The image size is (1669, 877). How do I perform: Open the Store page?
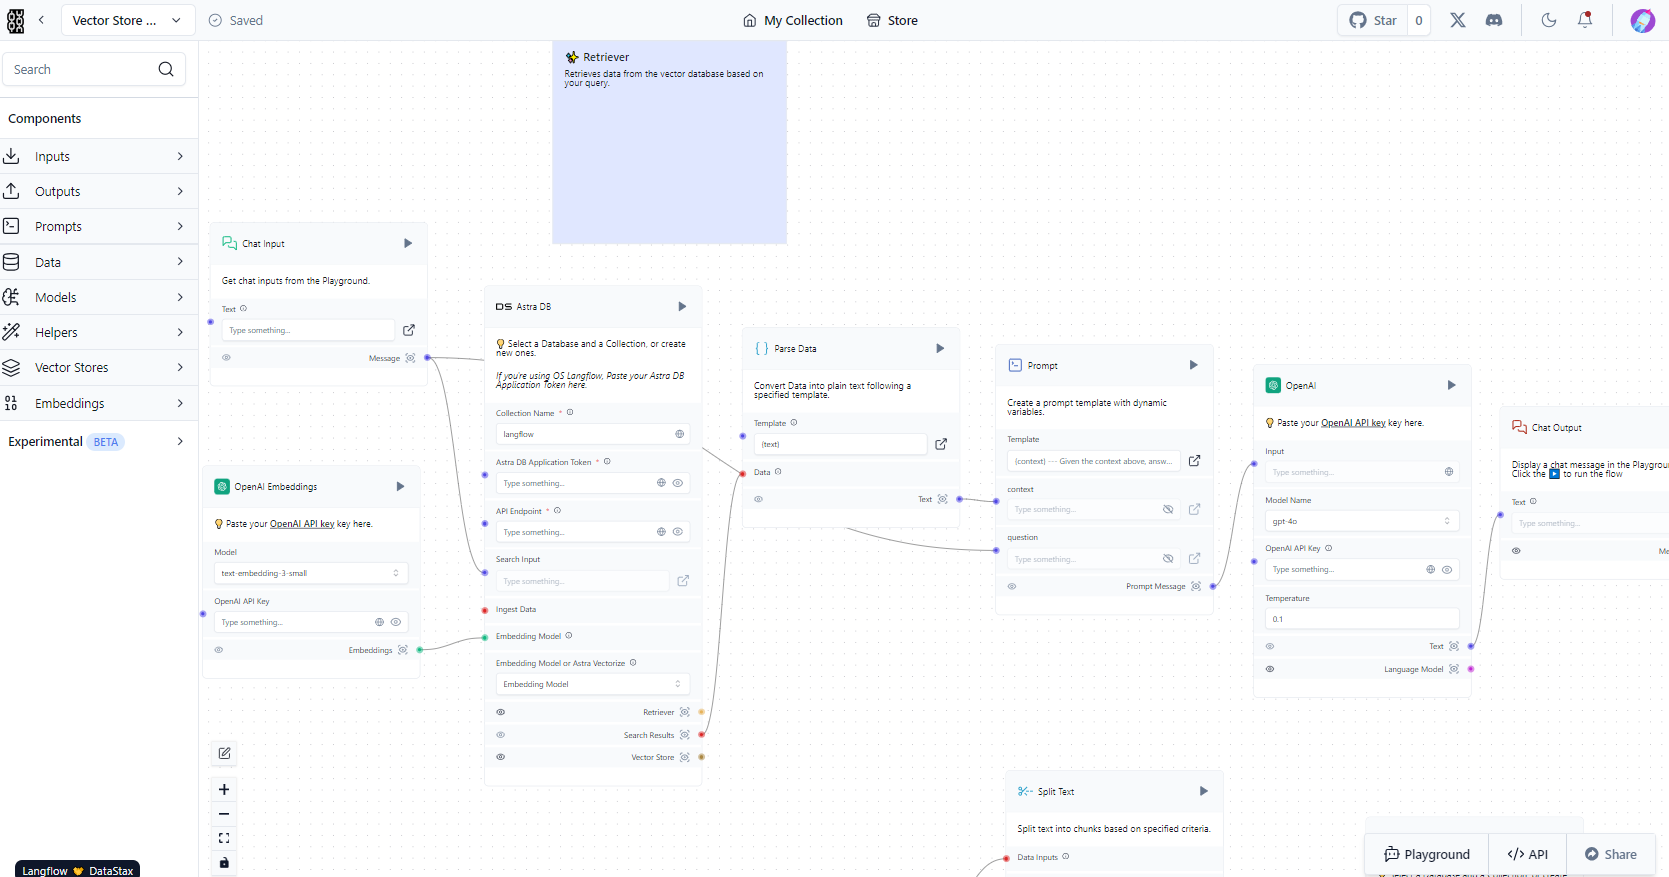point(892,20)
